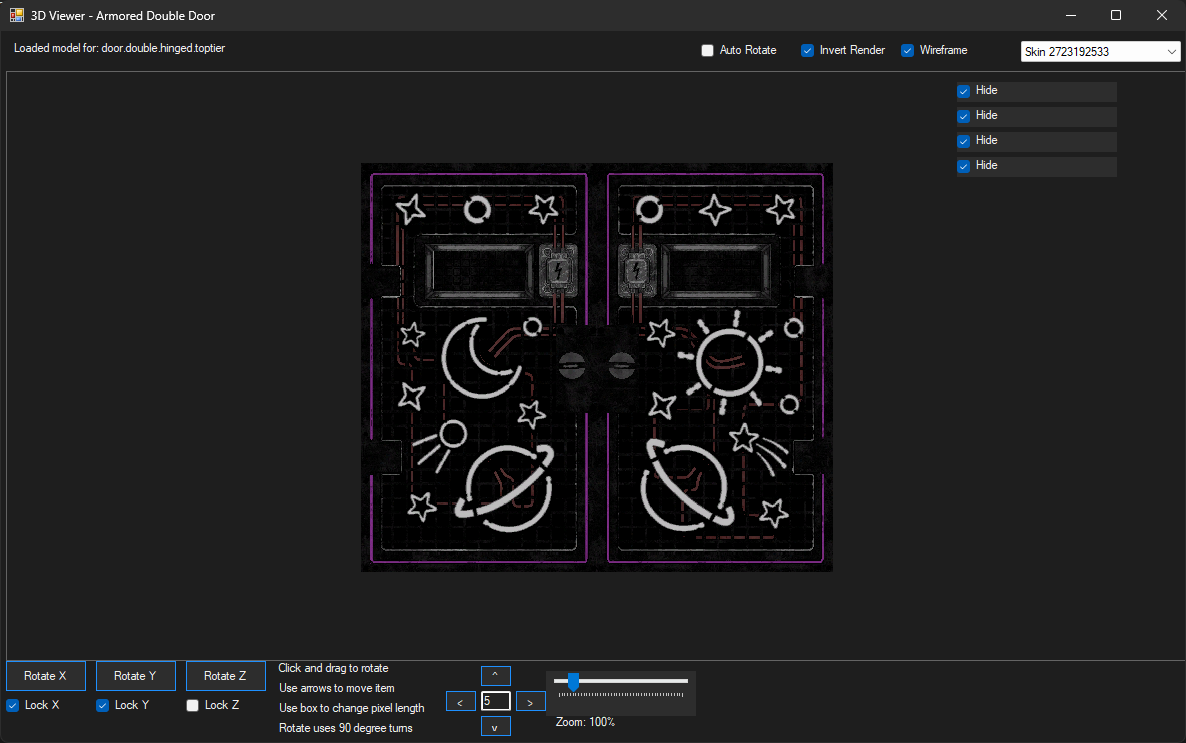The image size is (1186, 743).
Task: Click the Rotate Z button
Action: 225,676
